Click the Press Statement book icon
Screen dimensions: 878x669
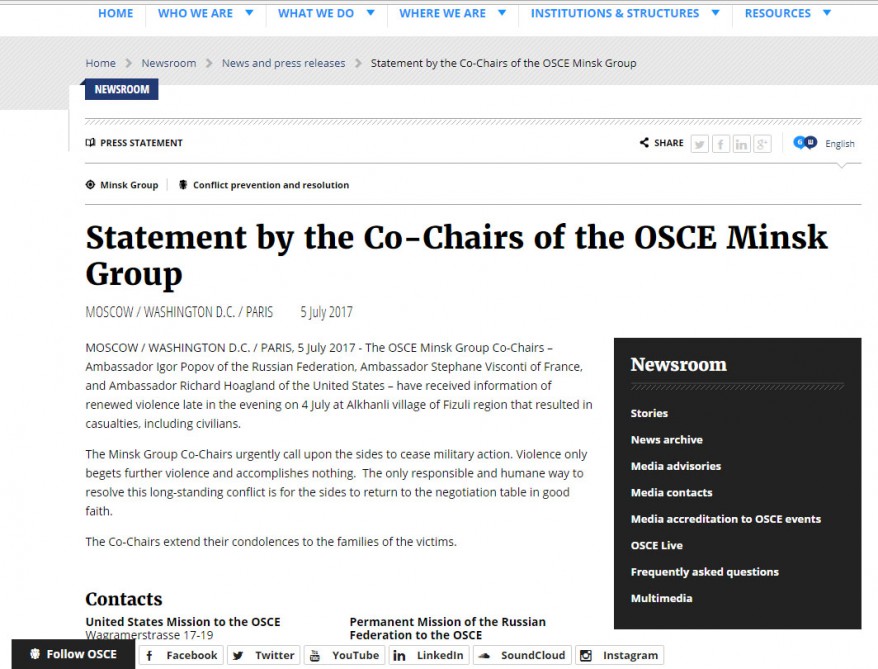90,143
